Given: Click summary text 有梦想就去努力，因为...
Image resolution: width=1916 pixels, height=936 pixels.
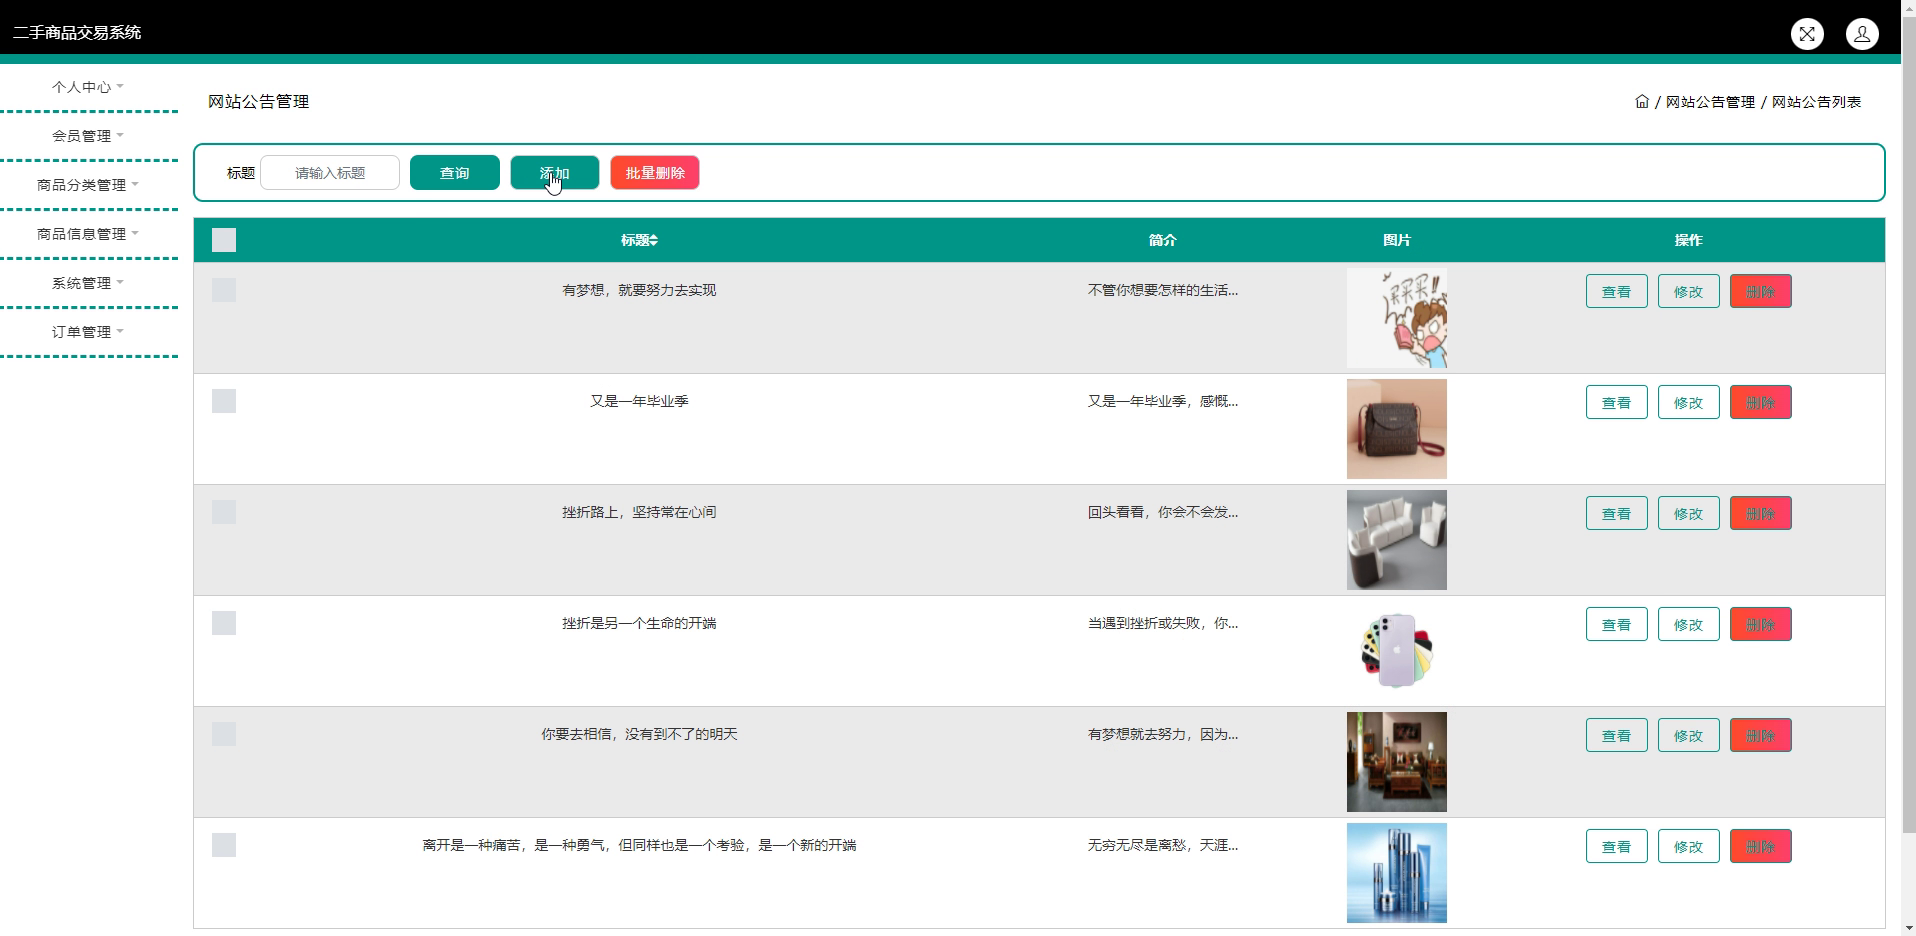Looking at the screenshot, I should coord(1163,734).
